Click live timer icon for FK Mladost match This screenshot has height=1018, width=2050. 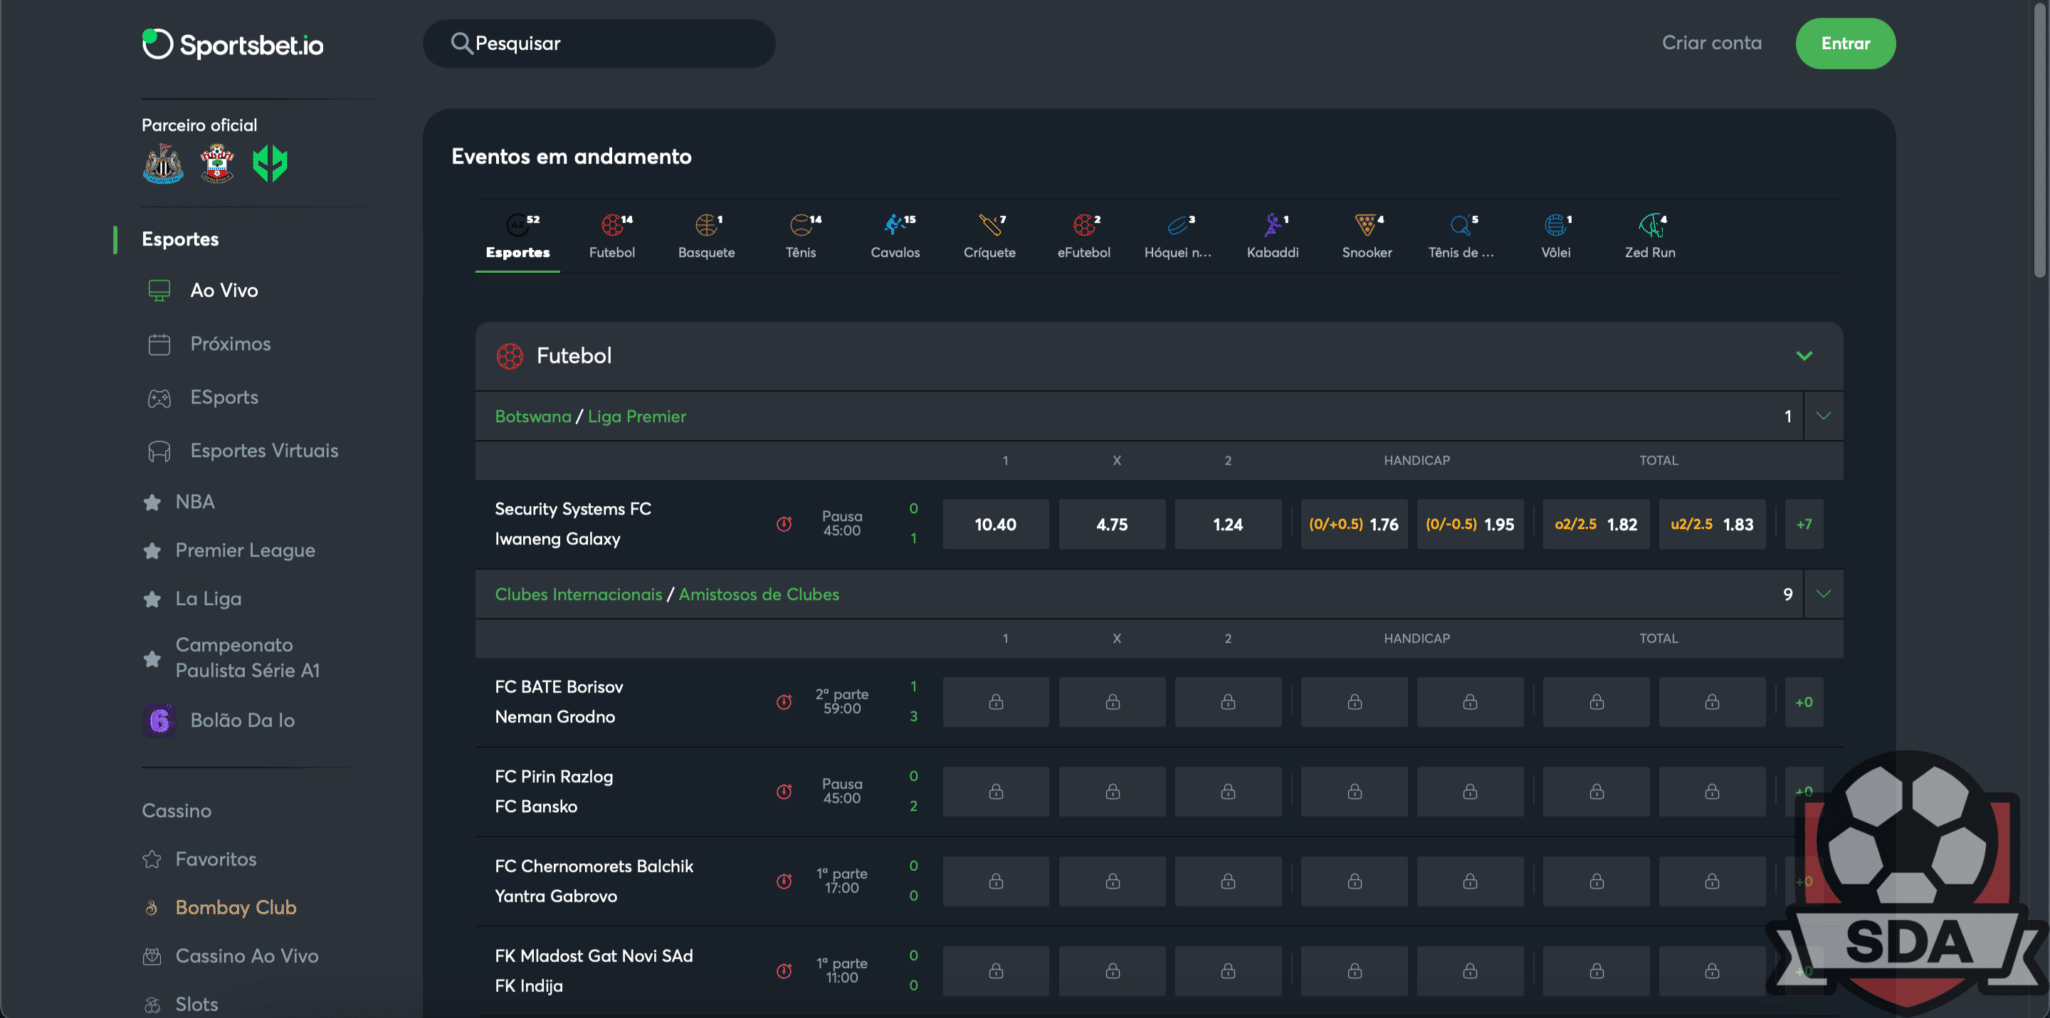[784, 971]
